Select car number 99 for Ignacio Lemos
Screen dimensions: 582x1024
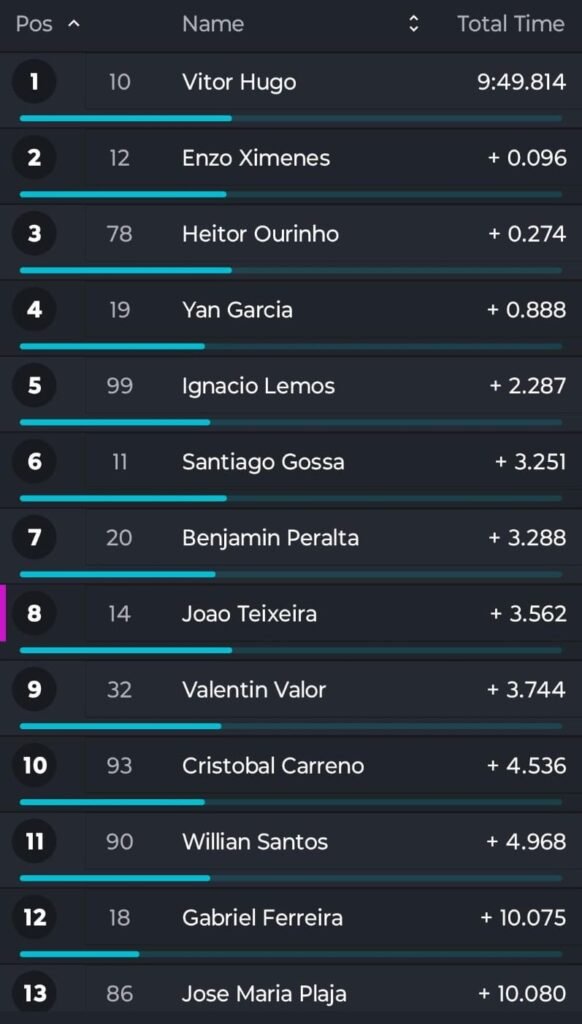click(120, 385)
